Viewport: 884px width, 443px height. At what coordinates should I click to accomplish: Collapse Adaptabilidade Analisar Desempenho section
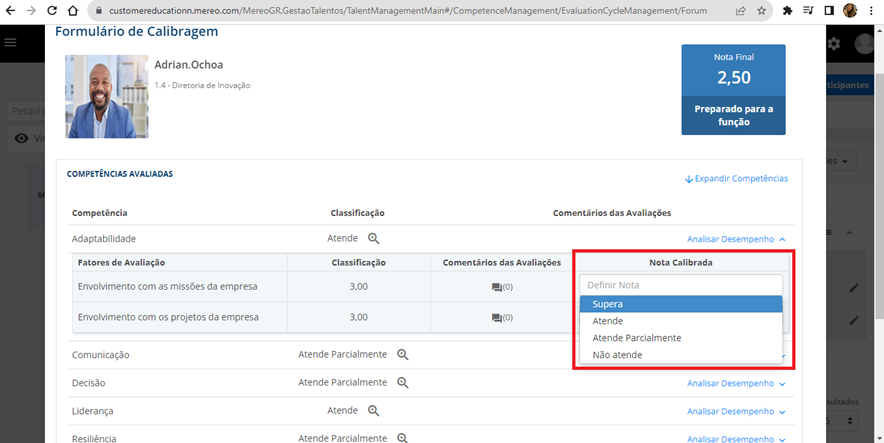pyautogui.click(x=736, y=239)
